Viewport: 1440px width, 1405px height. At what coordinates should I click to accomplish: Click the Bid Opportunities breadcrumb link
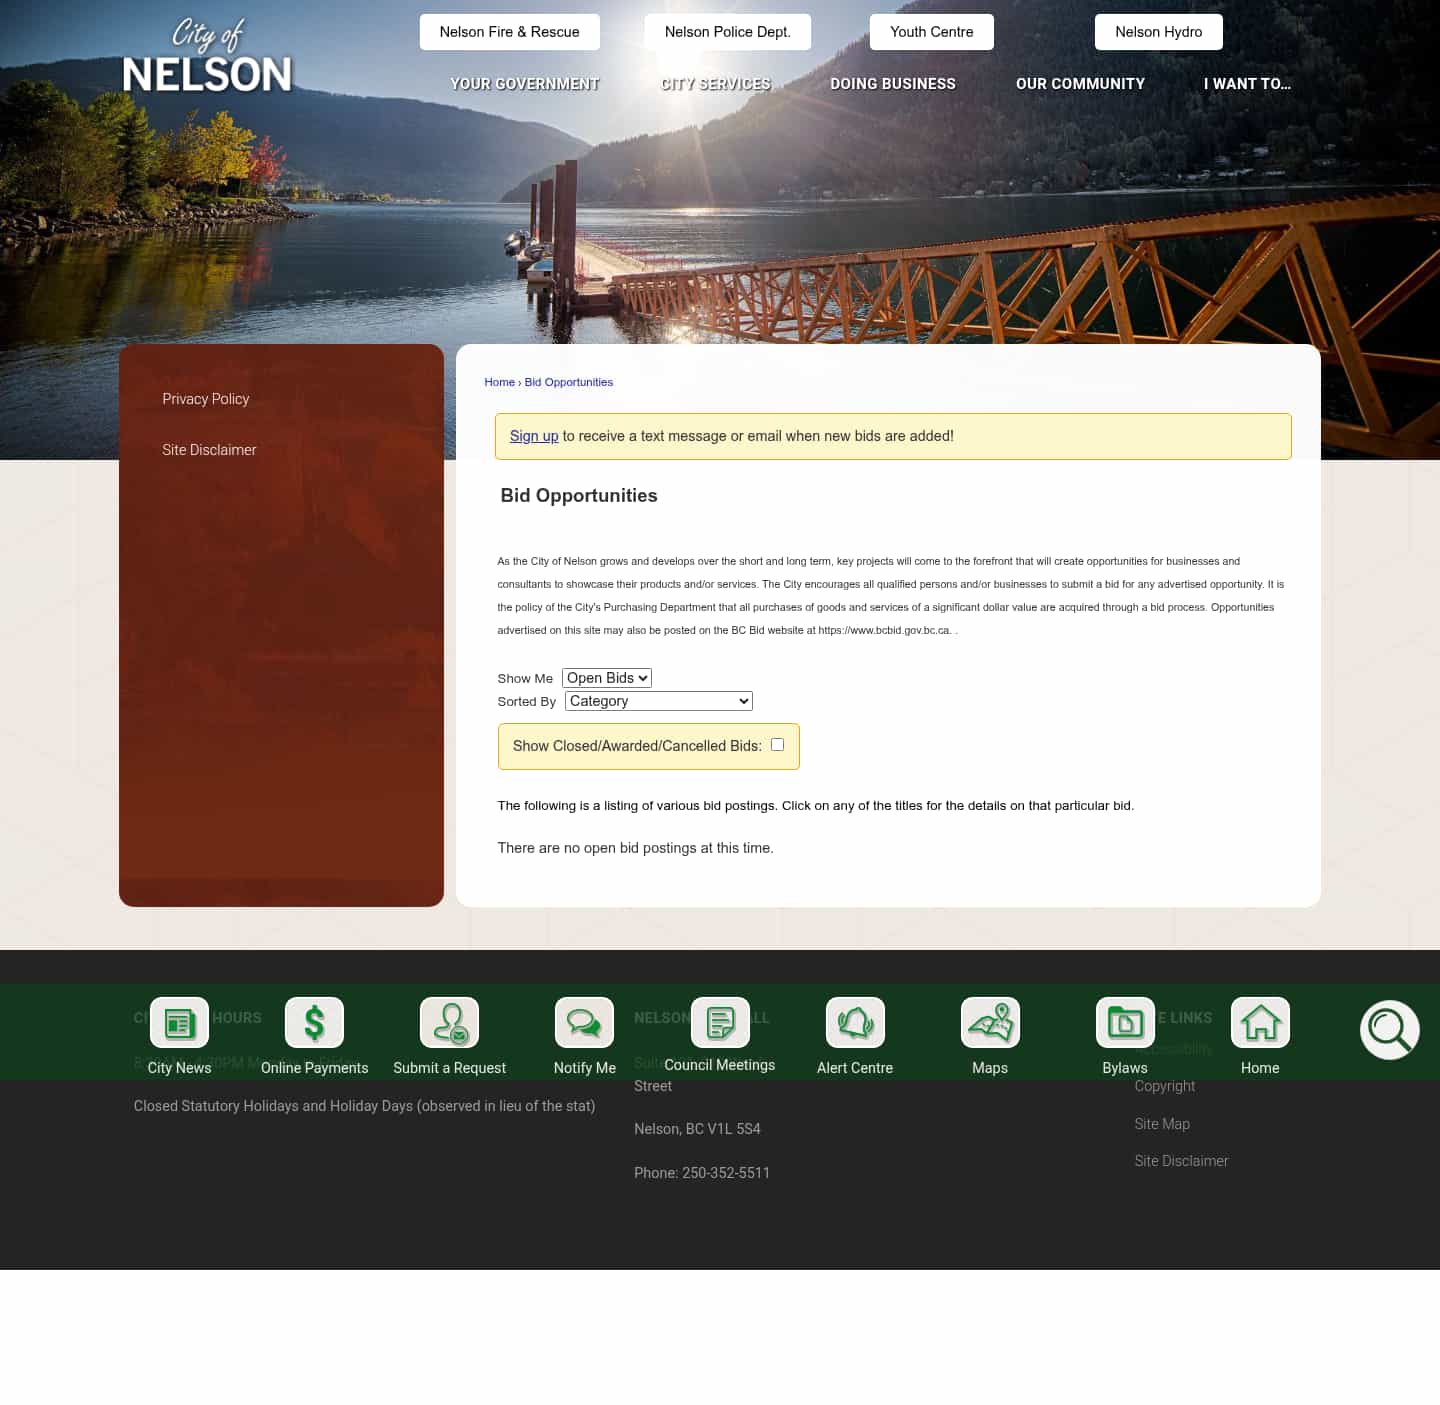click(x=569, y=382)
